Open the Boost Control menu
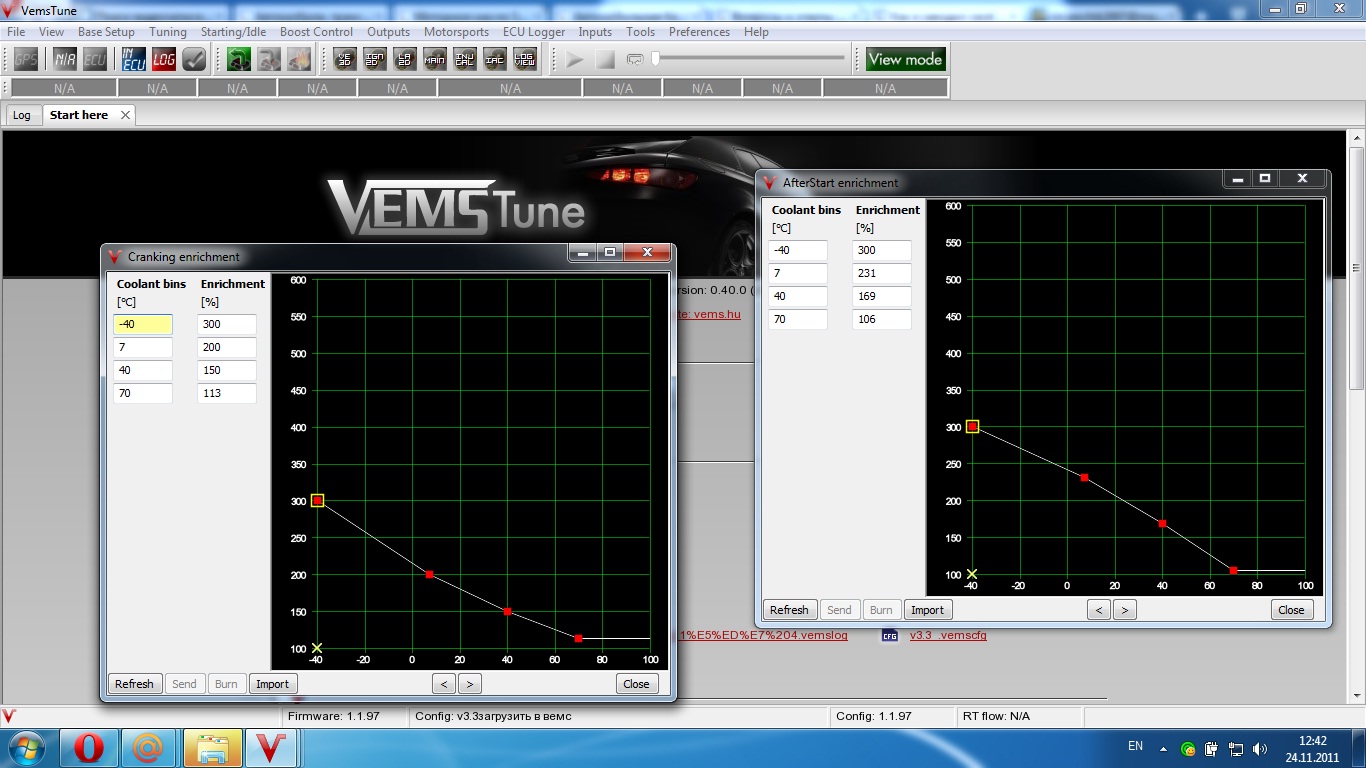 tap(316, 32)
